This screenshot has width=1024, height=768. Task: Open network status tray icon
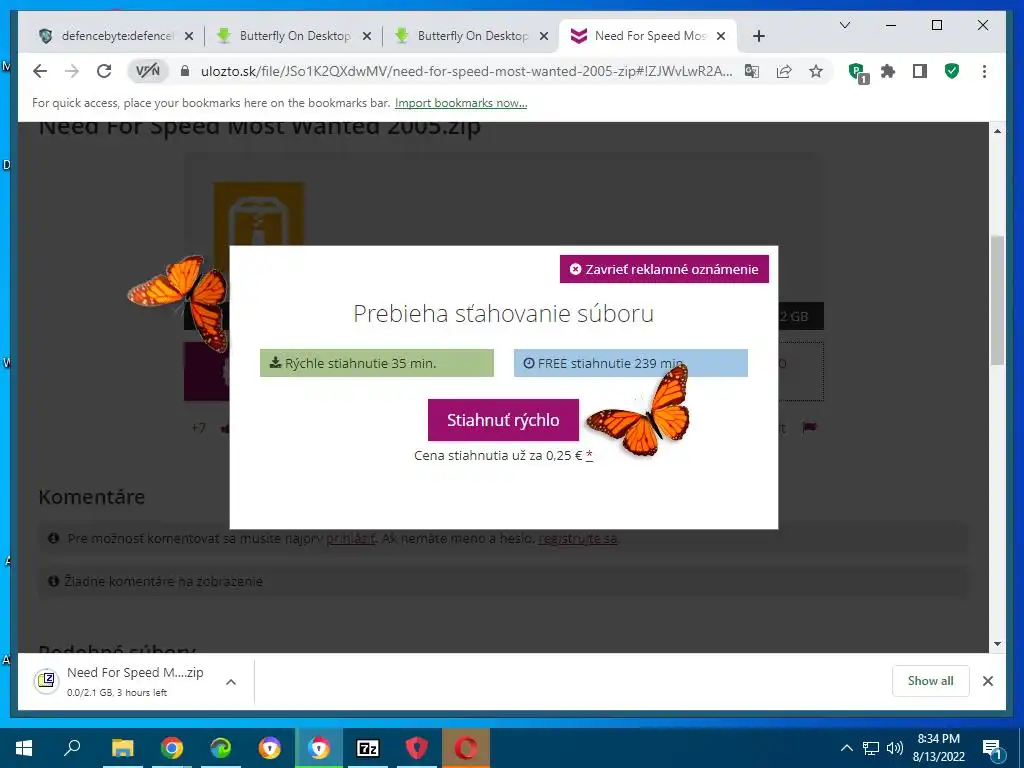[871, 748]
